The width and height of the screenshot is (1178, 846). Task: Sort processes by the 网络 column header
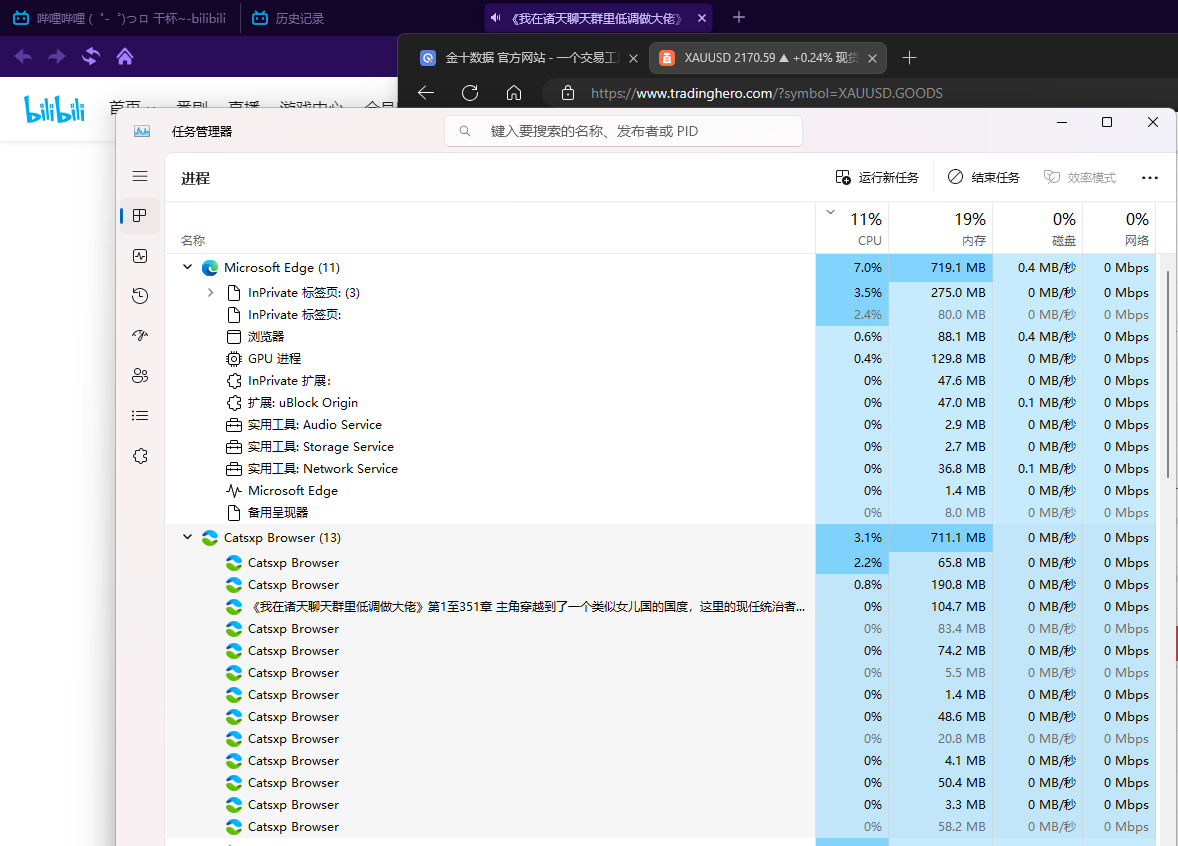(1119, 228)
